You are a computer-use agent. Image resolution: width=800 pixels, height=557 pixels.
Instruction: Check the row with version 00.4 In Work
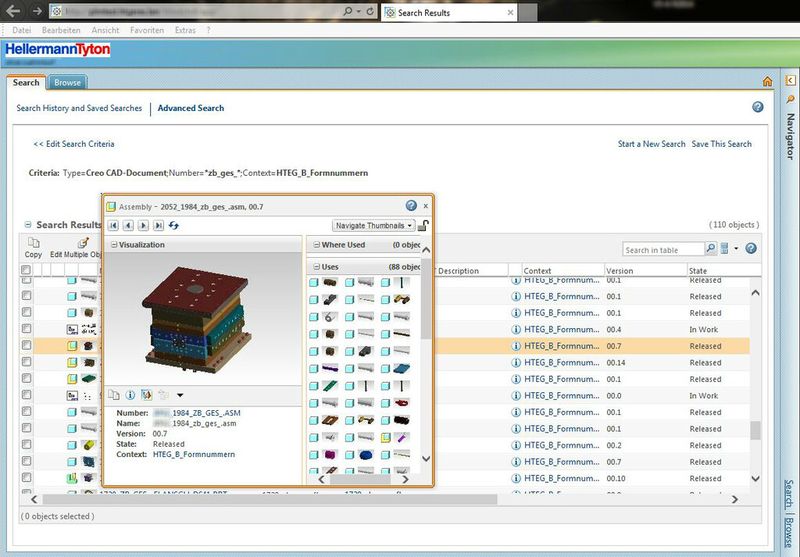27,328
